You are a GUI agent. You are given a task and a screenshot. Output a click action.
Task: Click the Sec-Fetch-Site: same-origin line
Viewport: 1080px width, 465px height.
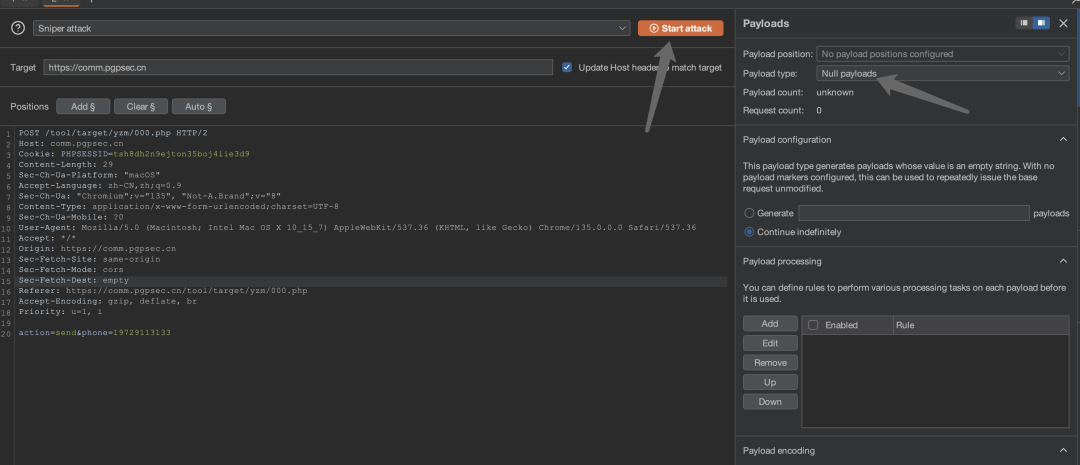point(89,259)
